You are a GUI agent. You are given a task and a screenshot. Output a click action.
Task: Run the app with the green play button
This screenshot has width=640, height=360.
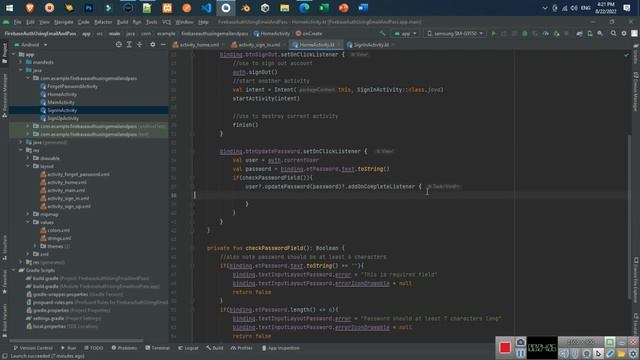(x=493, y=33)
